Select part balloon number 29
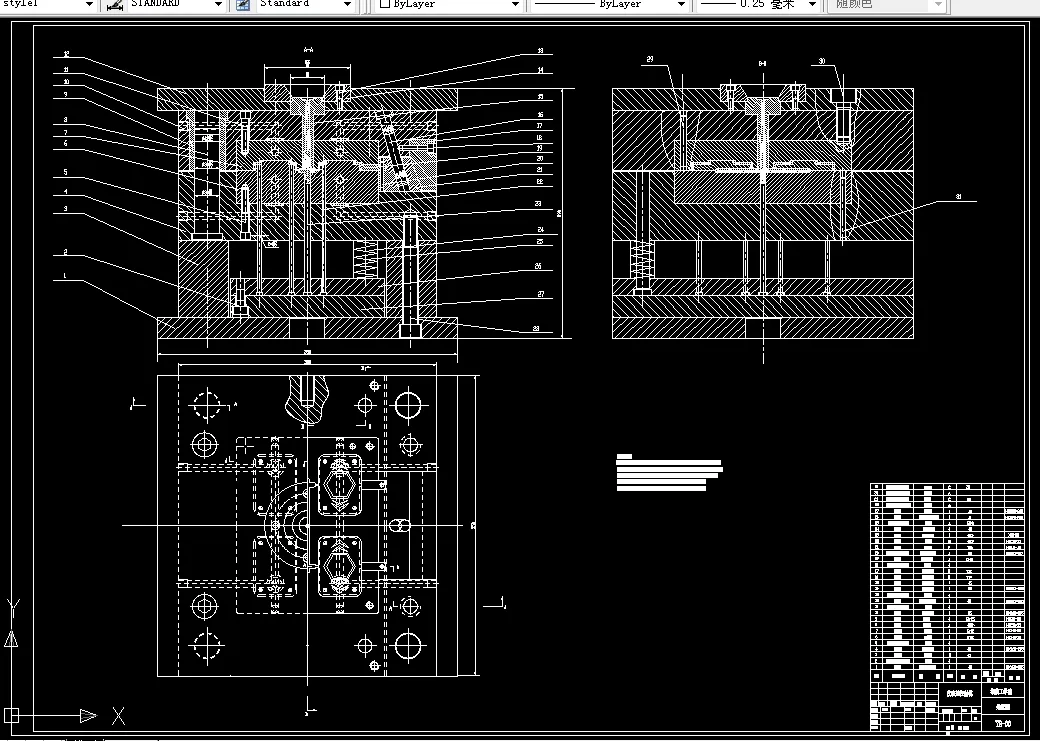The width and height of the screenshot is (1040, 741). click(x=650, y=59)
